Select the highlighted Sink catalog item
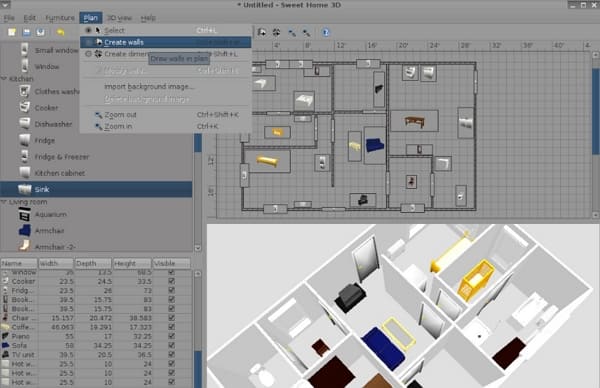 tap(96, 189)
